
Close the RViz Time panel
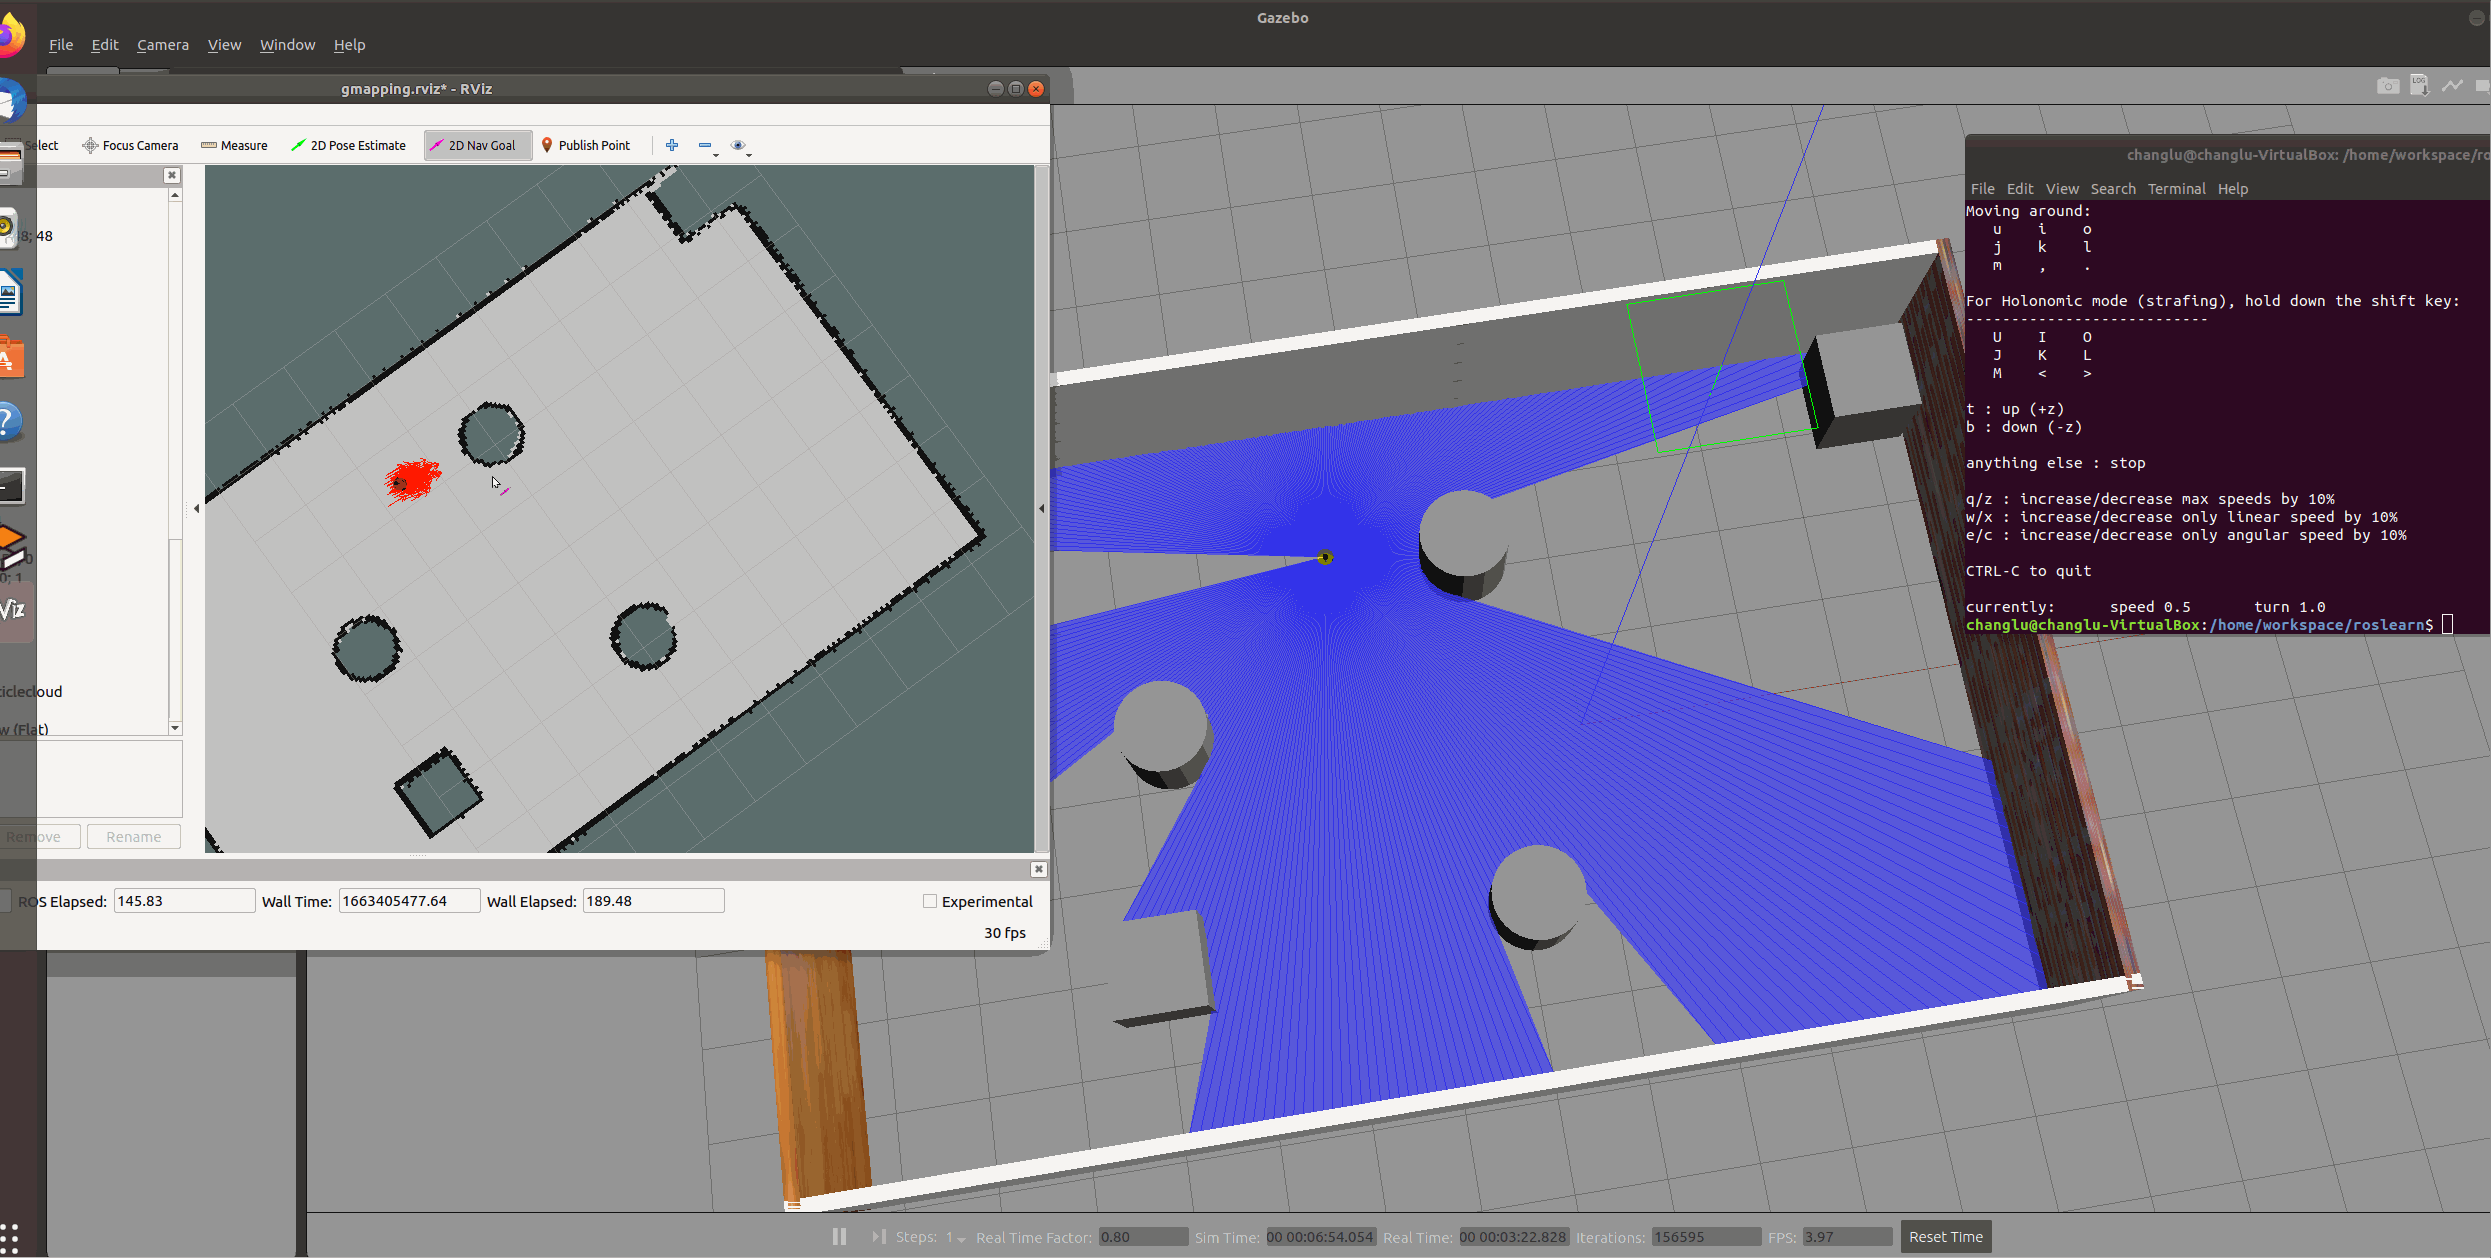1038,869
